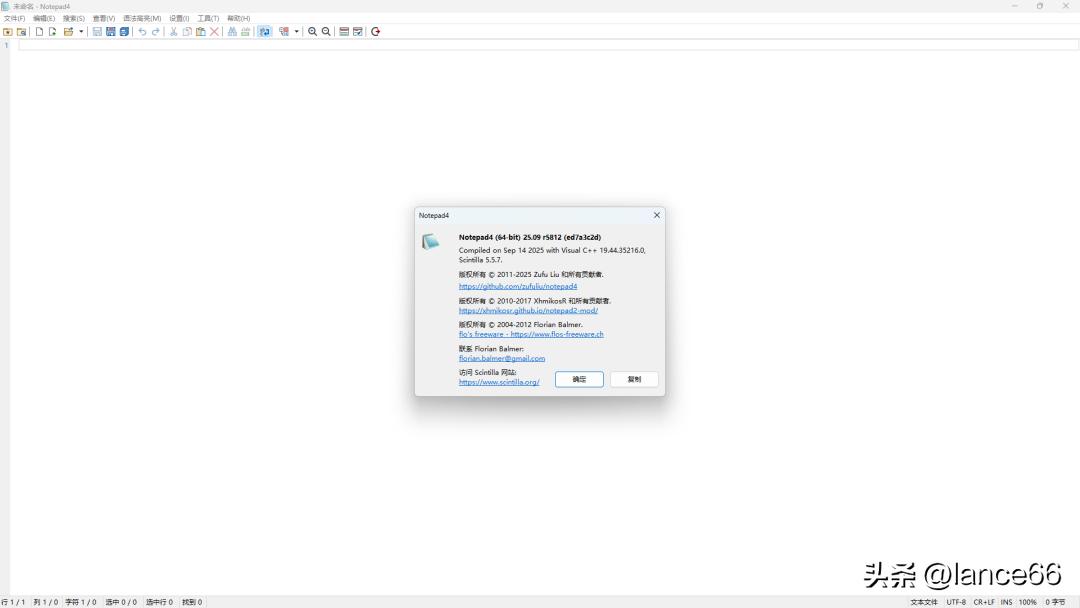Click the 确定 button in About dialog
The width and height of the screenshot is (1080, 608).
tap(579, 379)
